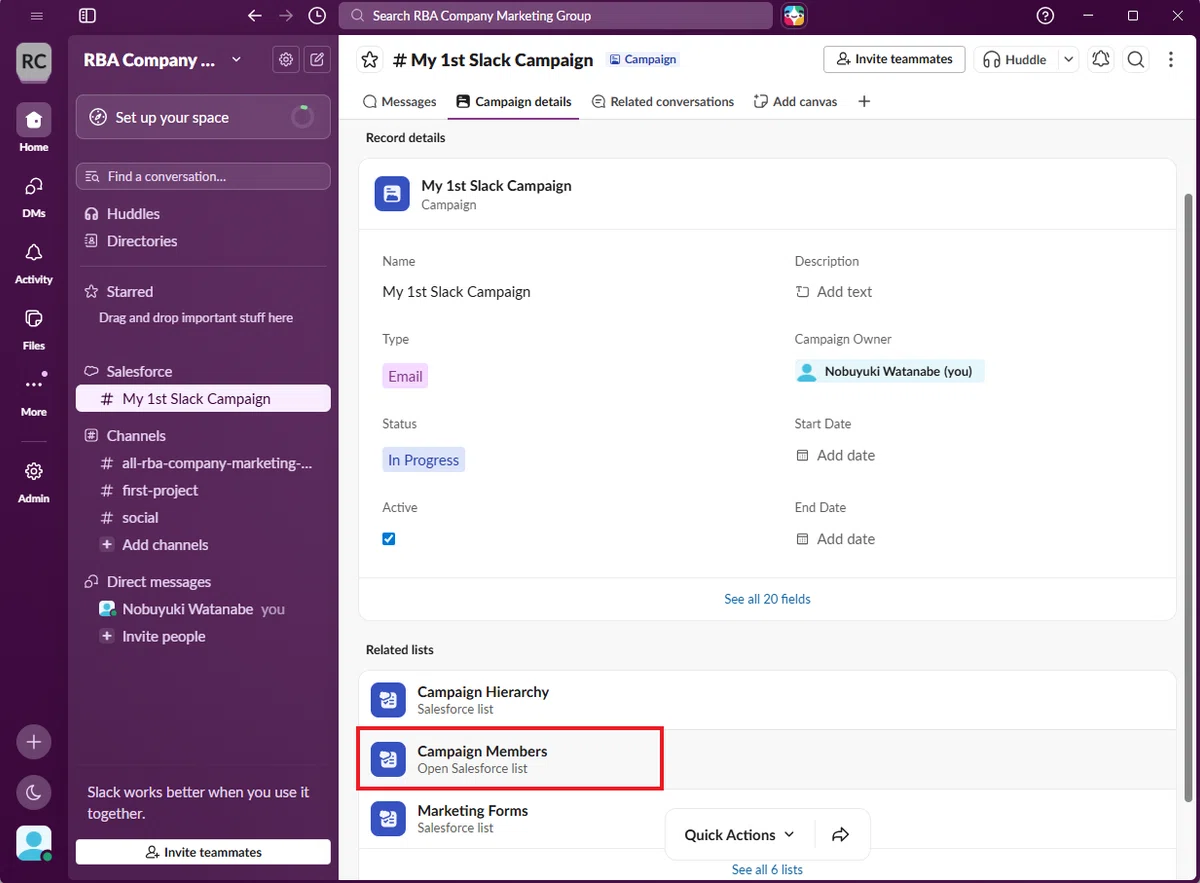Uncheck the Active checkbox

(389, 539)
